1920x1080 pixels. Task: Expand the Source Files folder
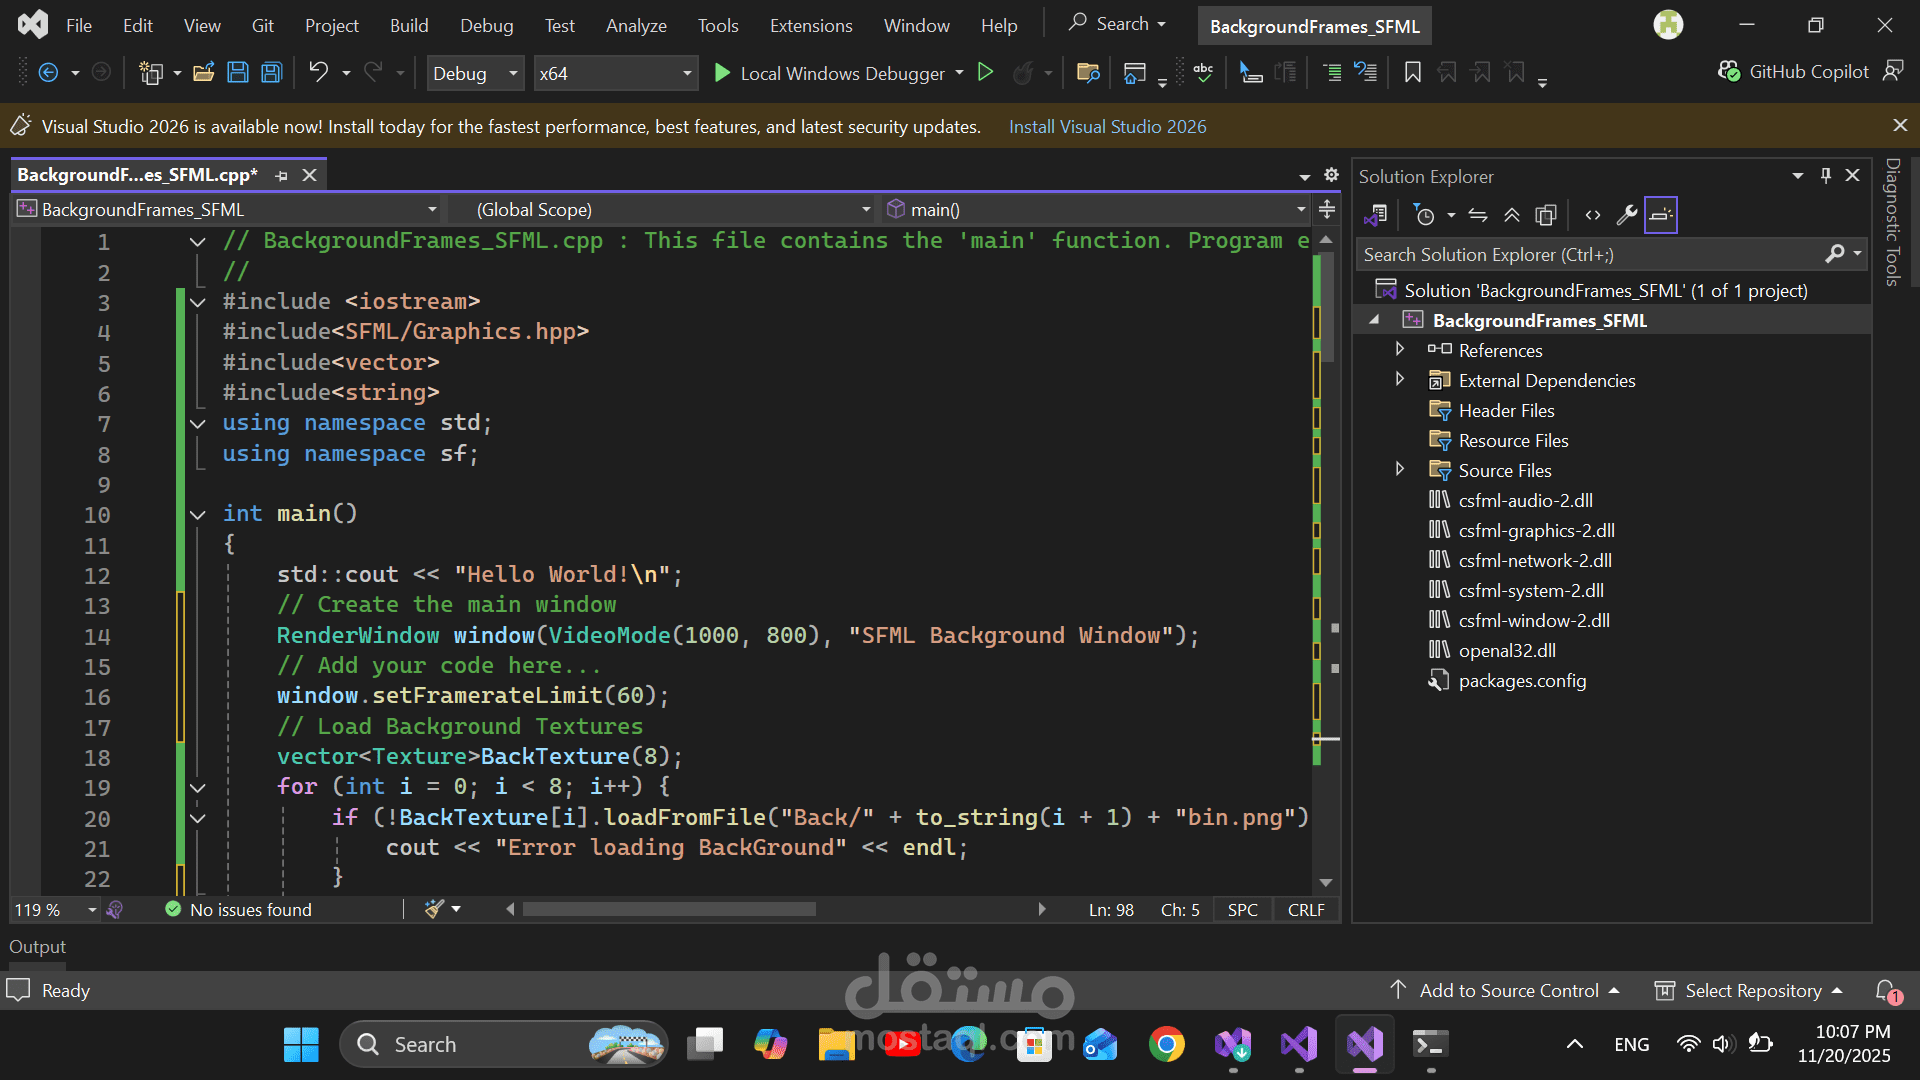point(1400,469)
